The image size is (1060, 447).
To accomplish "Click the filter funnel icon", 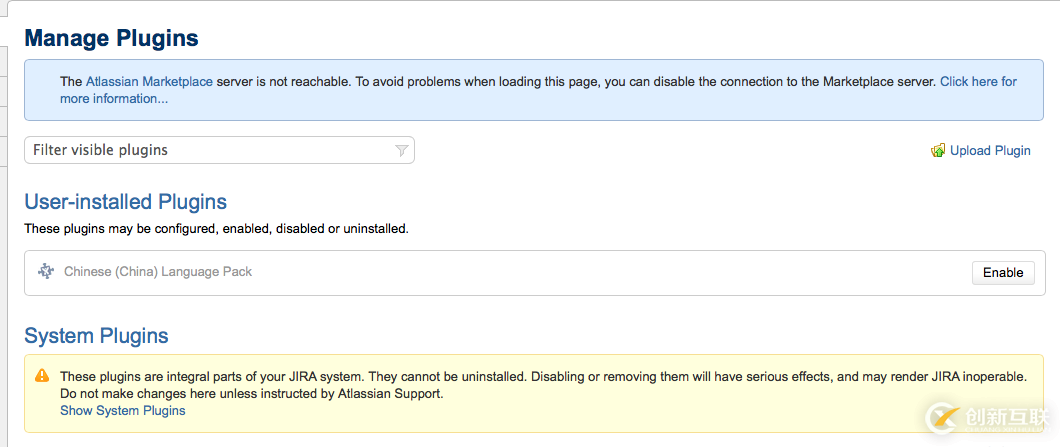I will (x=402, y=150).
